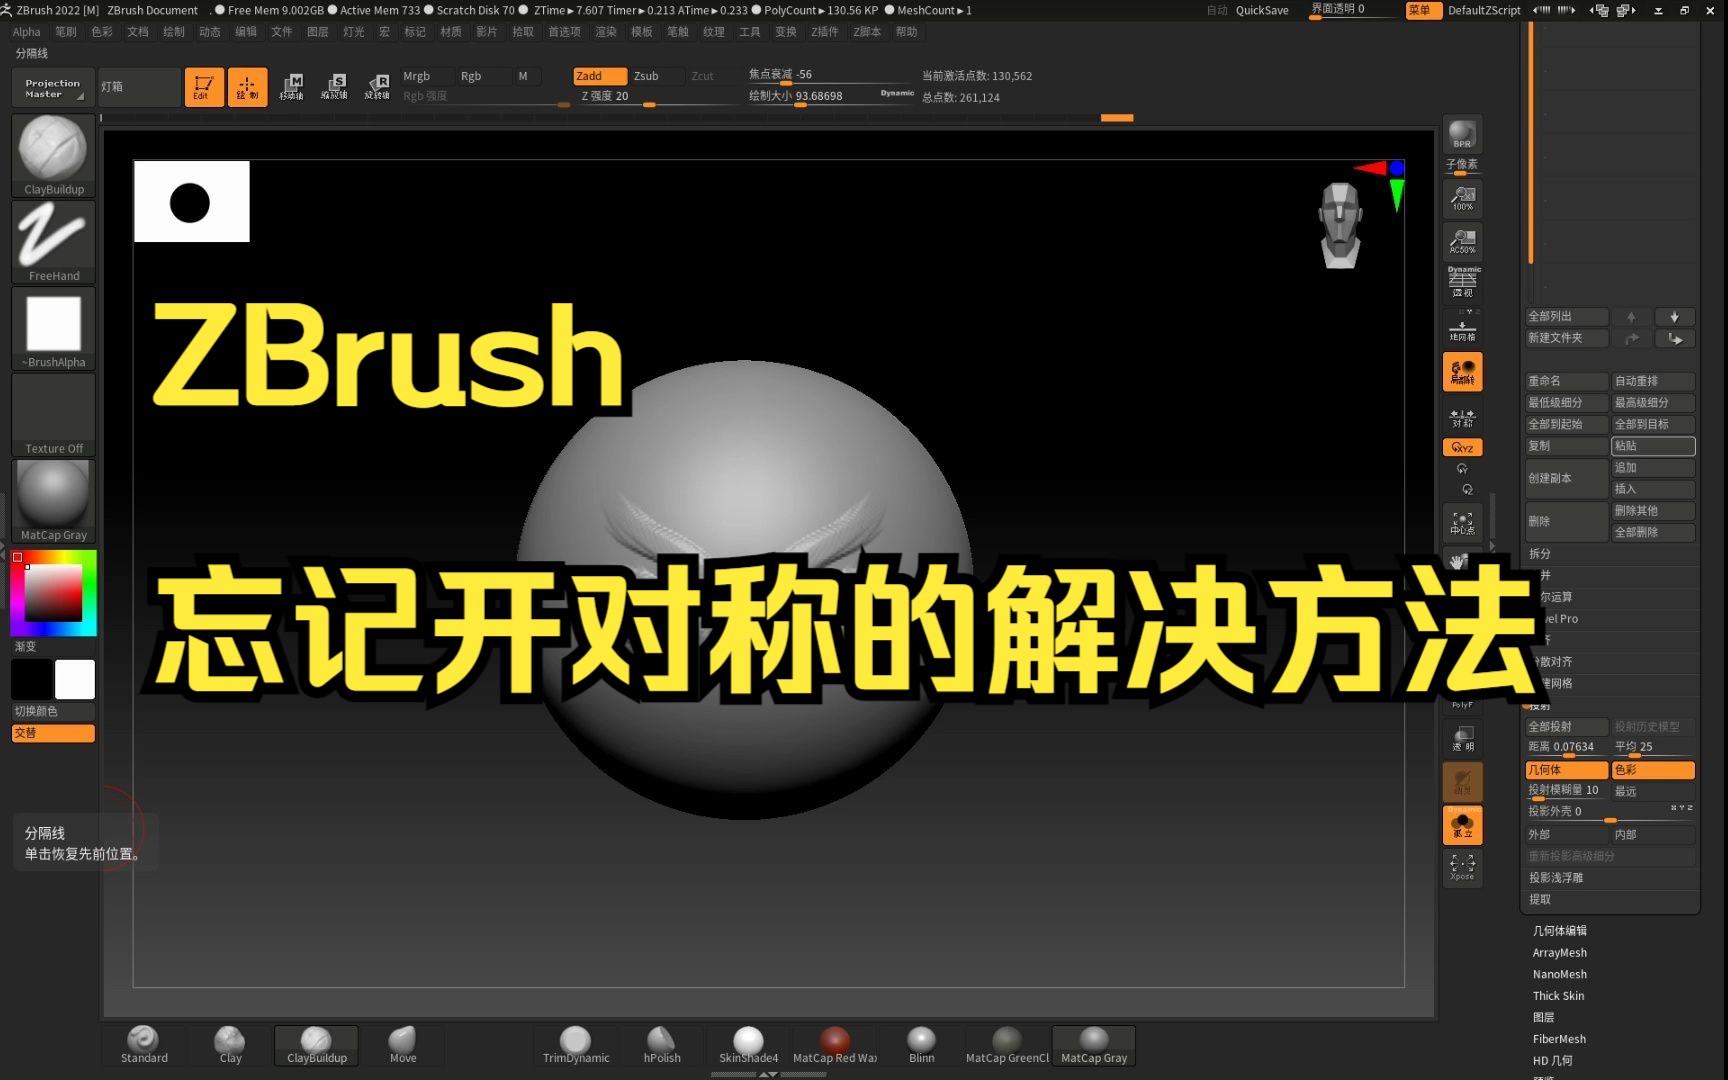Screen dimensions: 1728x1080
Task: Open the 帮助 menu
Action: pyautogui.click(x=906, y=32)
